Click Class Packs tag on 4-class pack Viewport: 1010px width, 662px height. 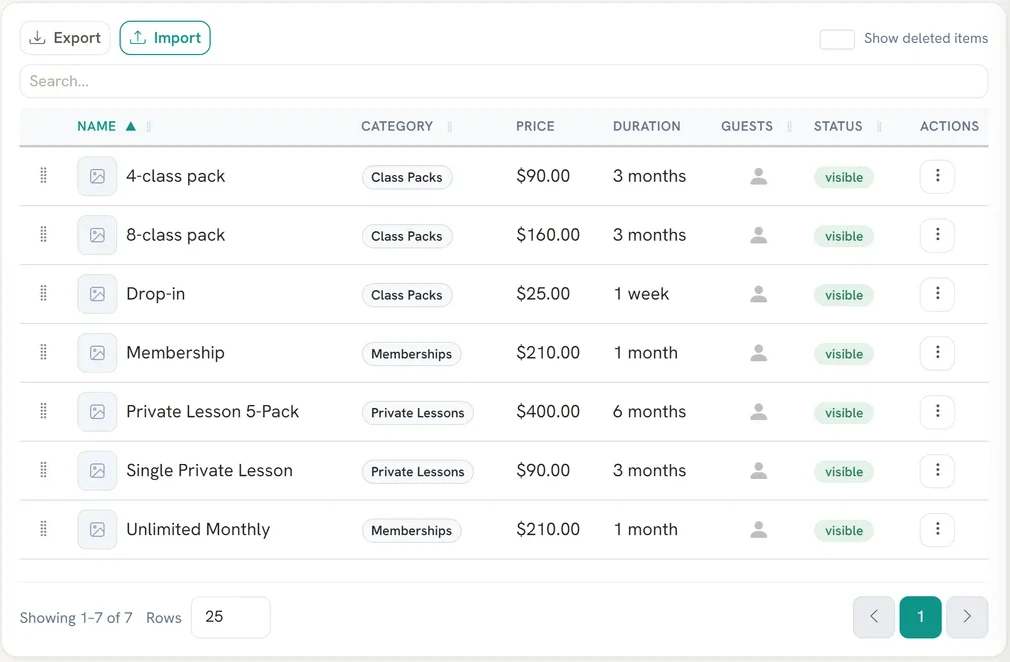[406, 177]
